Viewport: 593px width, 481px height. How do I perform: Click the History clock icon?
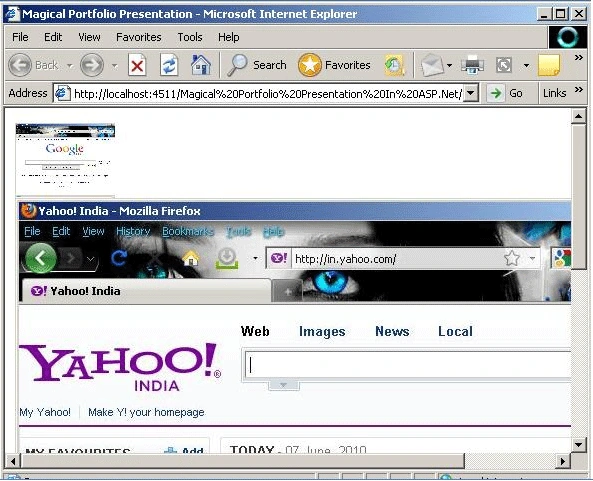[x=394, y=65]
